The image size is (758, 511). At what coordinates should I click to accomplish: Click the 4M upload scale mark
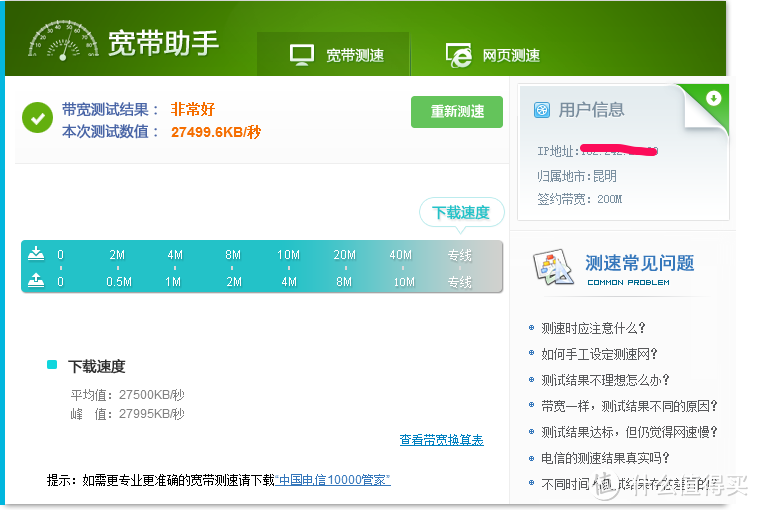point(289,282)
